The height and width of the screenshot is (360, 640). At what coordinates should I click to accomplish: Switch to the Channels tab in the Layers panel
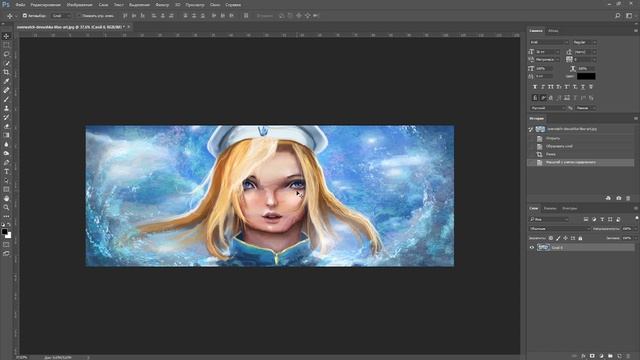[x=550, y=208]
